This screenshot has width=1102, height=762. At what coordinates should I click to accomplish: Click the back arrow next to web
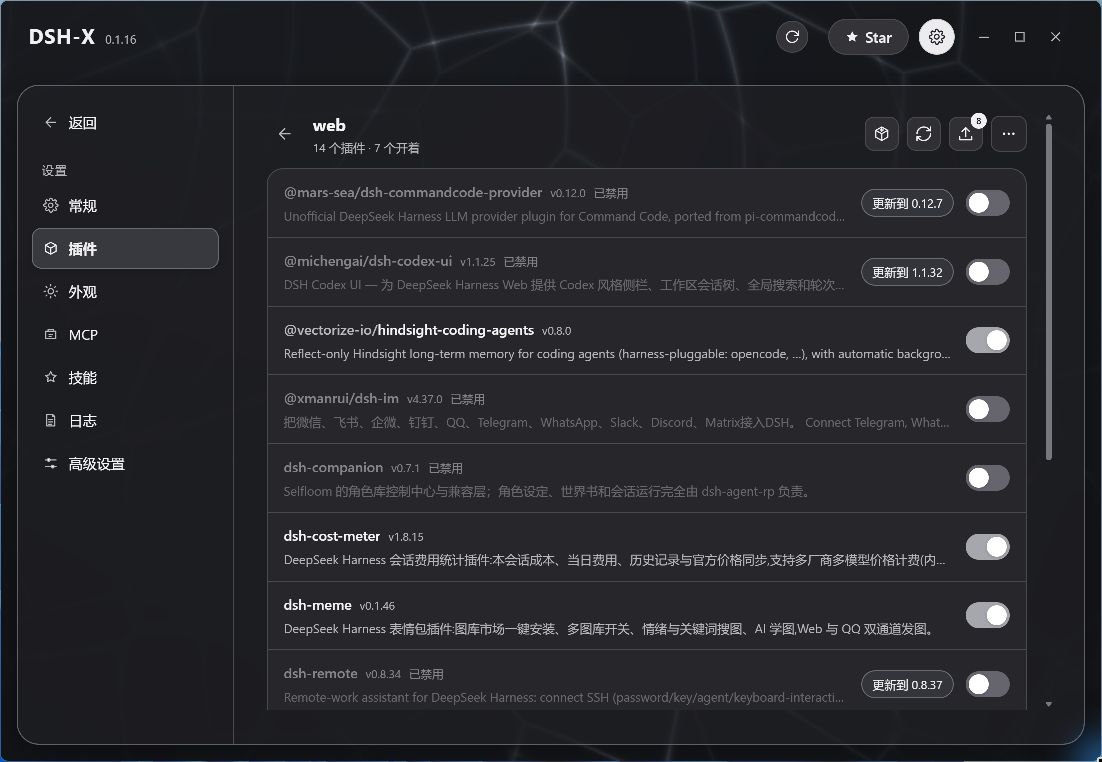(x=285, y=134)
